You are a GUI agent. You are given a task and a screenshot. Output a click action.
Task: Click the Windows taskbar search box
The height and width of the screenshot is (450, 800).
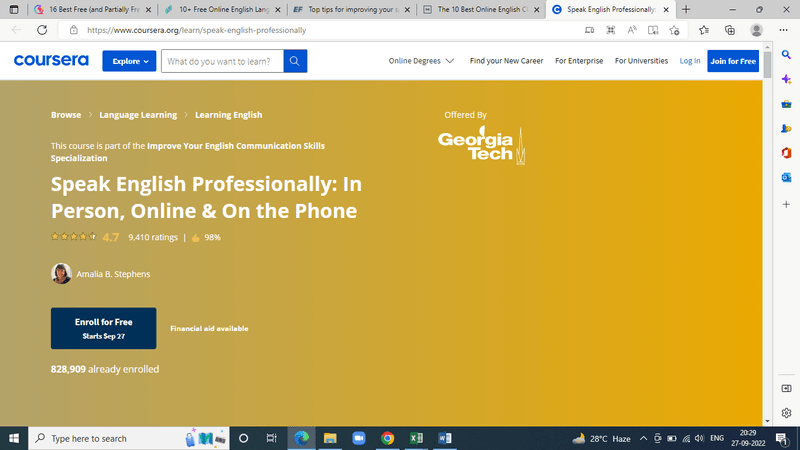pos(129,438)
